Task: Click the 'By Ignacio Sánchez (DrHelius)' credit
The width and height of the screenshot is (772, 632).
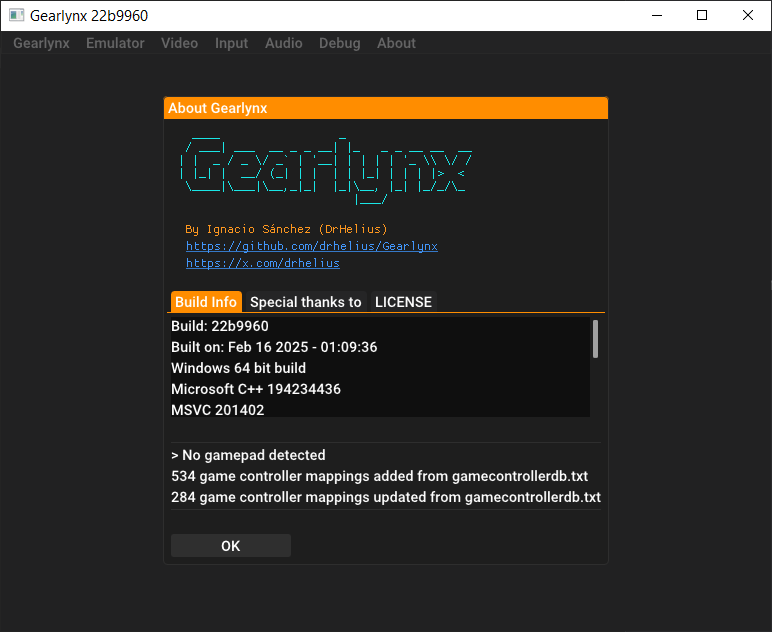Action: 287,229
